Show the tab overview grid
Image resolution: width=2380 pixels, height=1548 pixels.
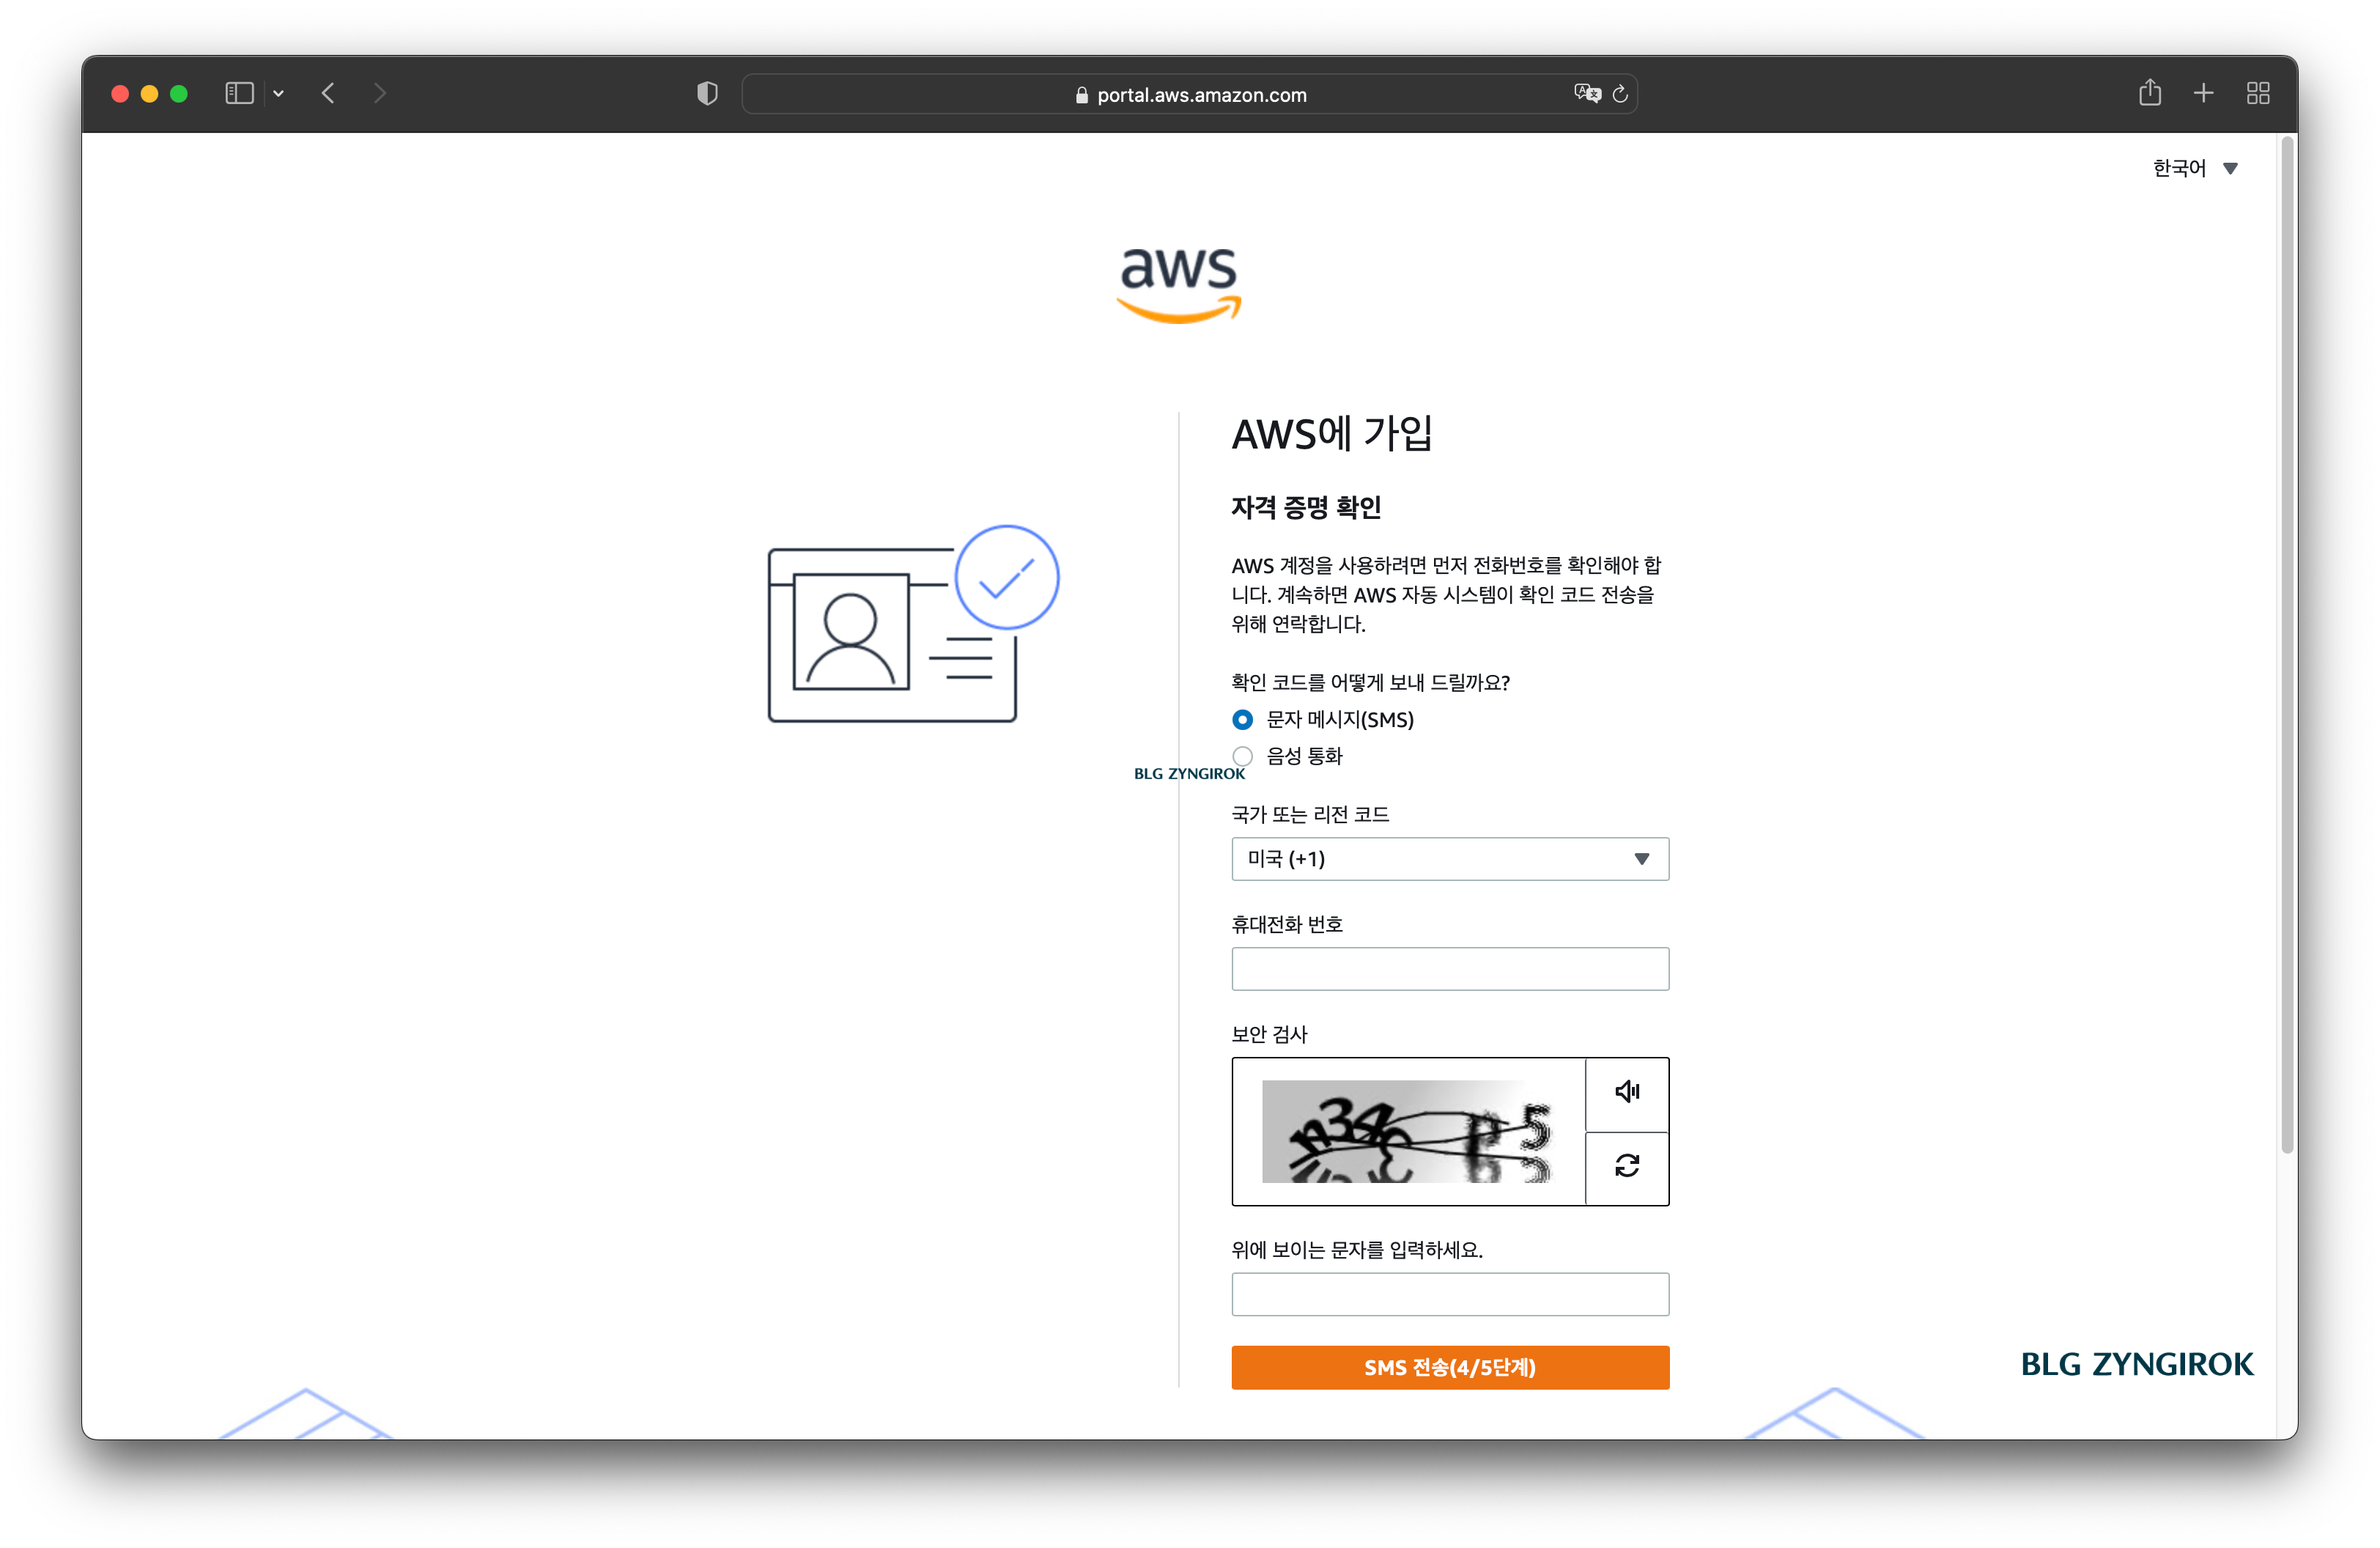2258,93
